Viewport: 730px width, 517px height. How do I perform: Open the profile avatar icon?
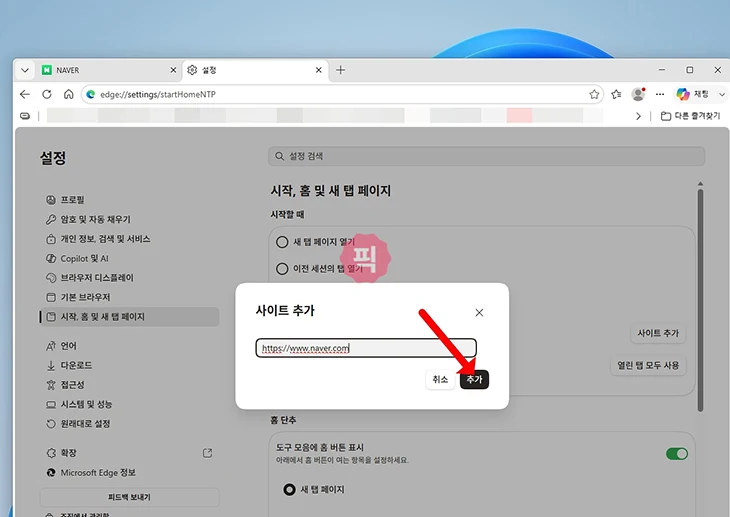tap(638, 95)
